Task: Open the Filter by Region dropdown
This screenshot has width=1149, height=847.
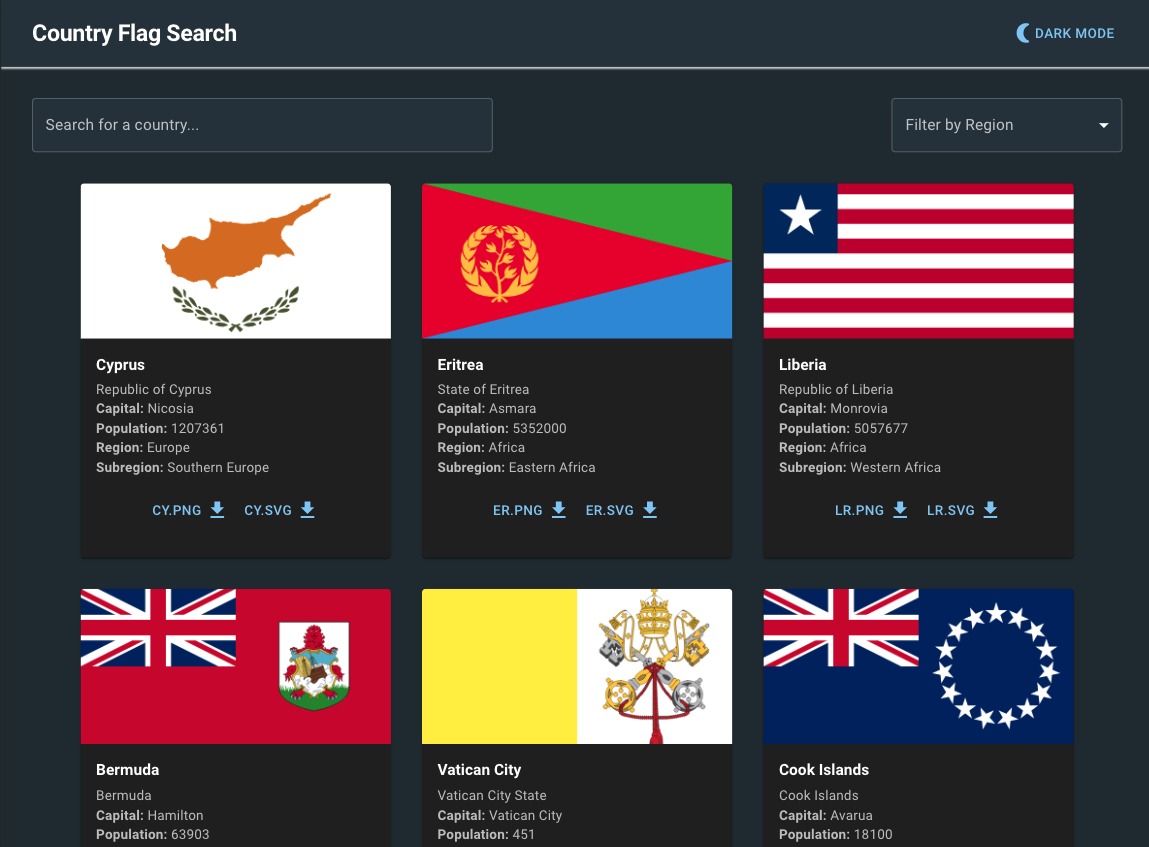Action: point(1006,125)
